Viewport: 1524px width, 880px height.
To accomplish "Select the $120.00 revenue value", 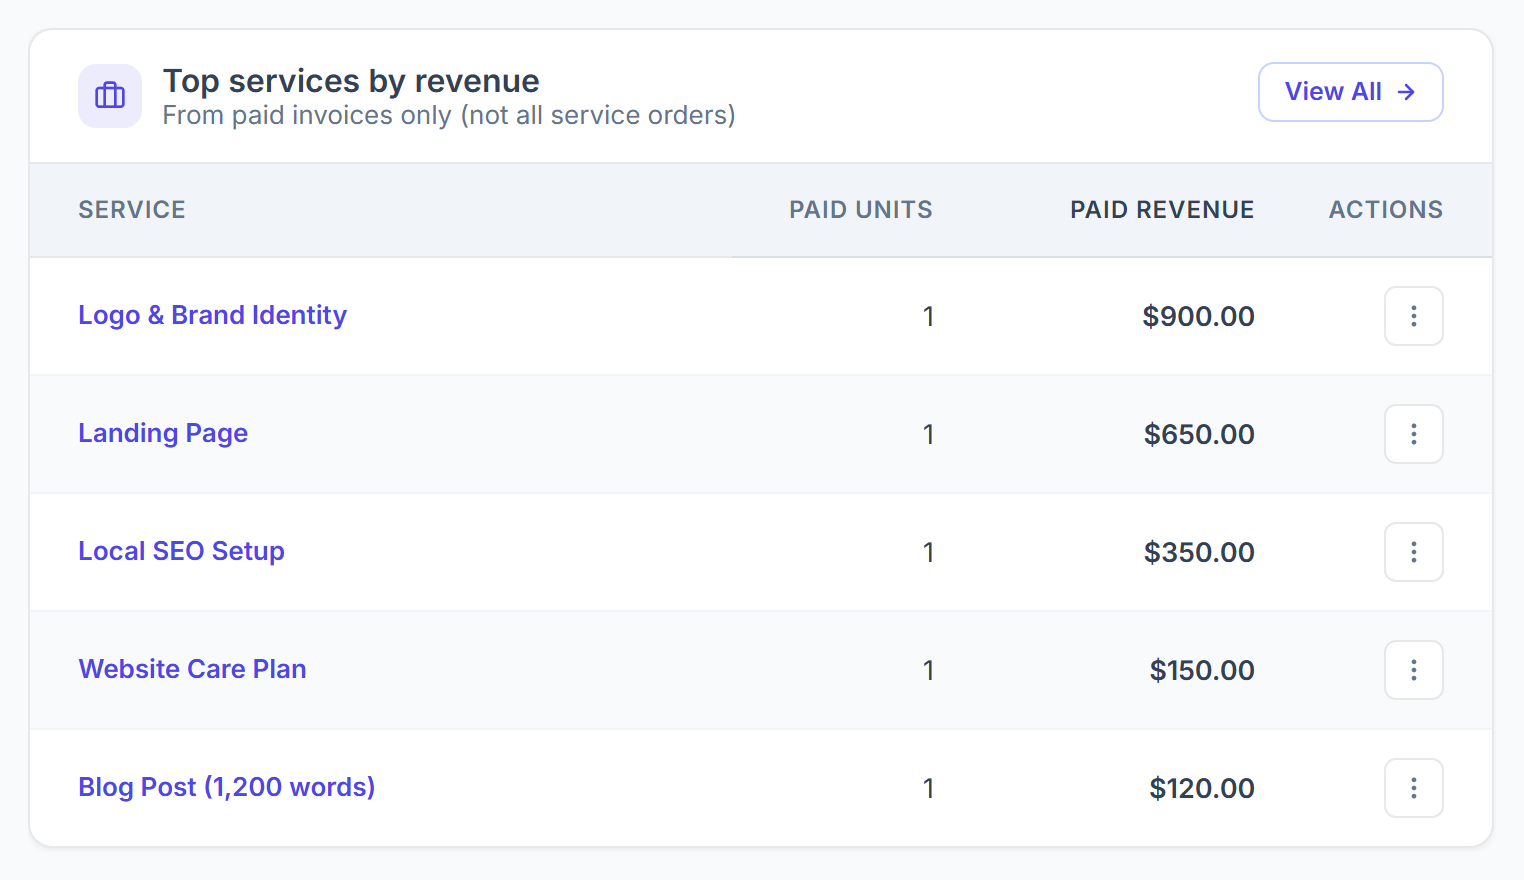I will point(1202,788).
